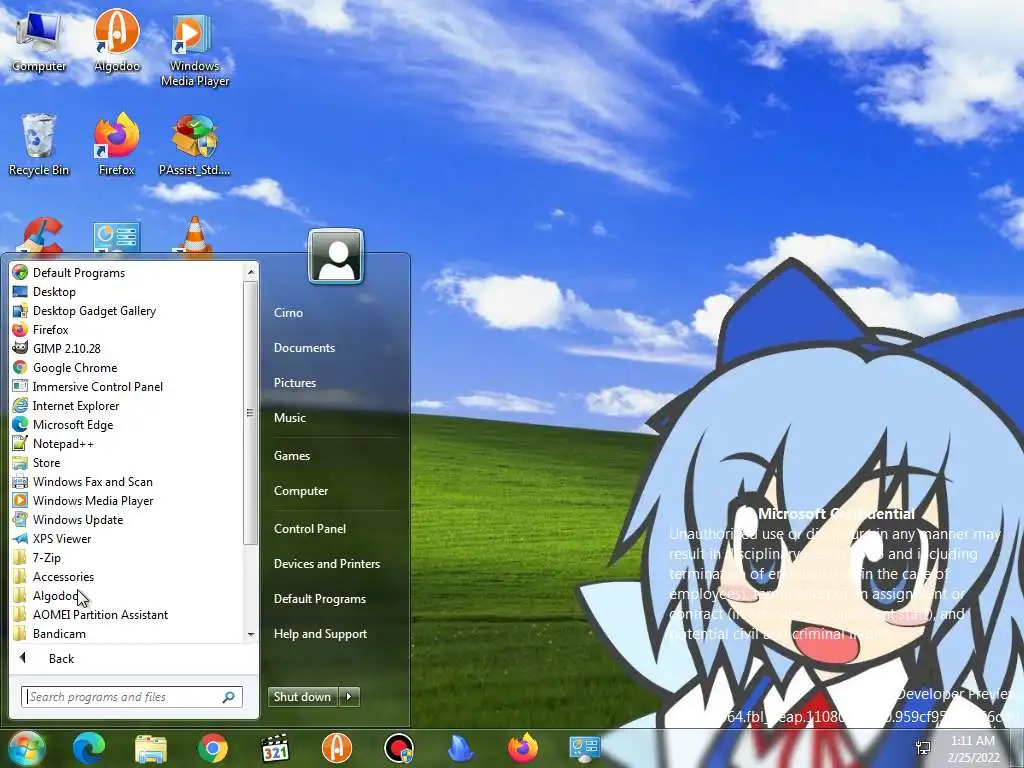Screen dimensions: 1024x768
Task: Open Control Panel from Start menu
Action: tap(310, 528)
